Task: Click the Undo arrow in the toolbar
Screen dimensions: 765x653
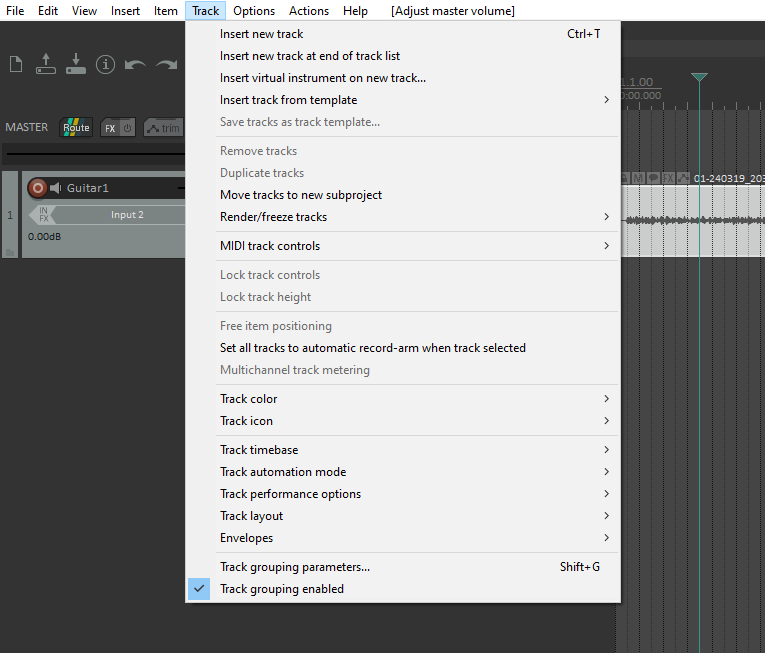Action: click(135, 65)
